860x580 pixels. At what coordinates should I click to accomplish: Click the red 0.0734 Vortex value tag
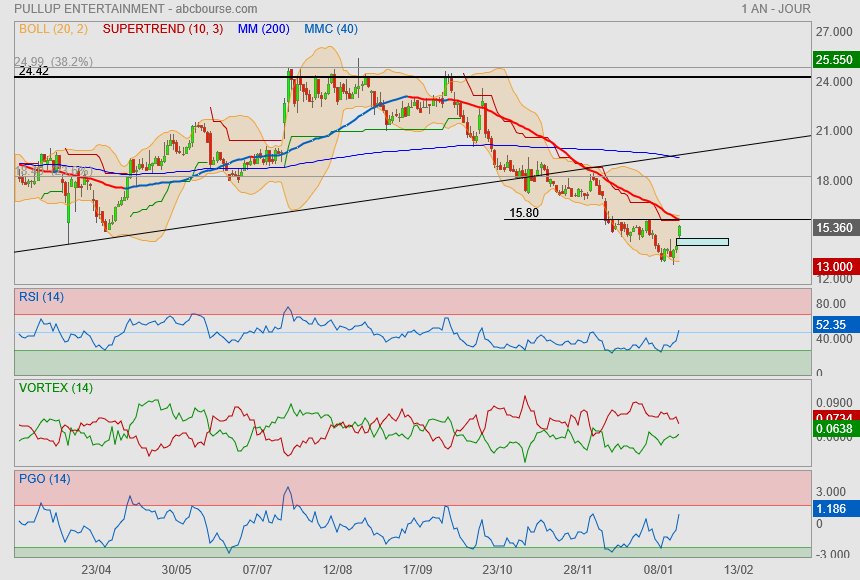tap(834, 417)
